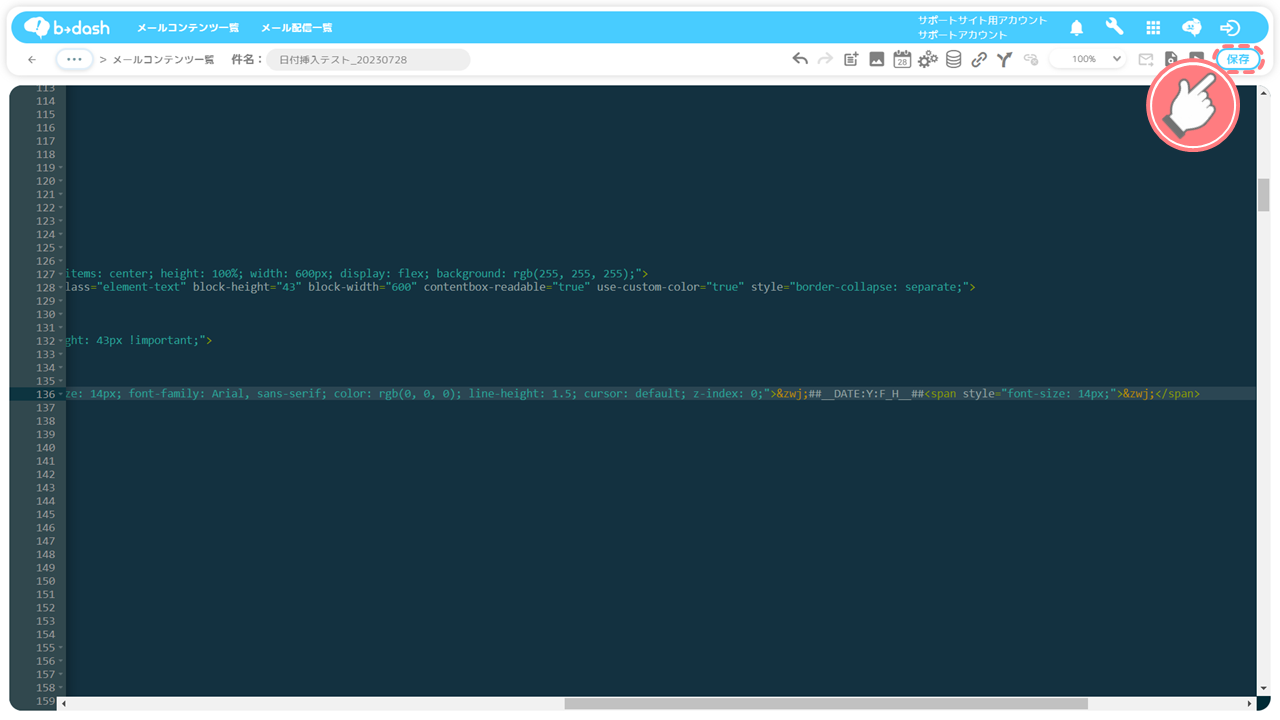The width and height of the screenshot is (1280, 720).
Task: Click the branching arrow icon
Action: pos(1004,59)
